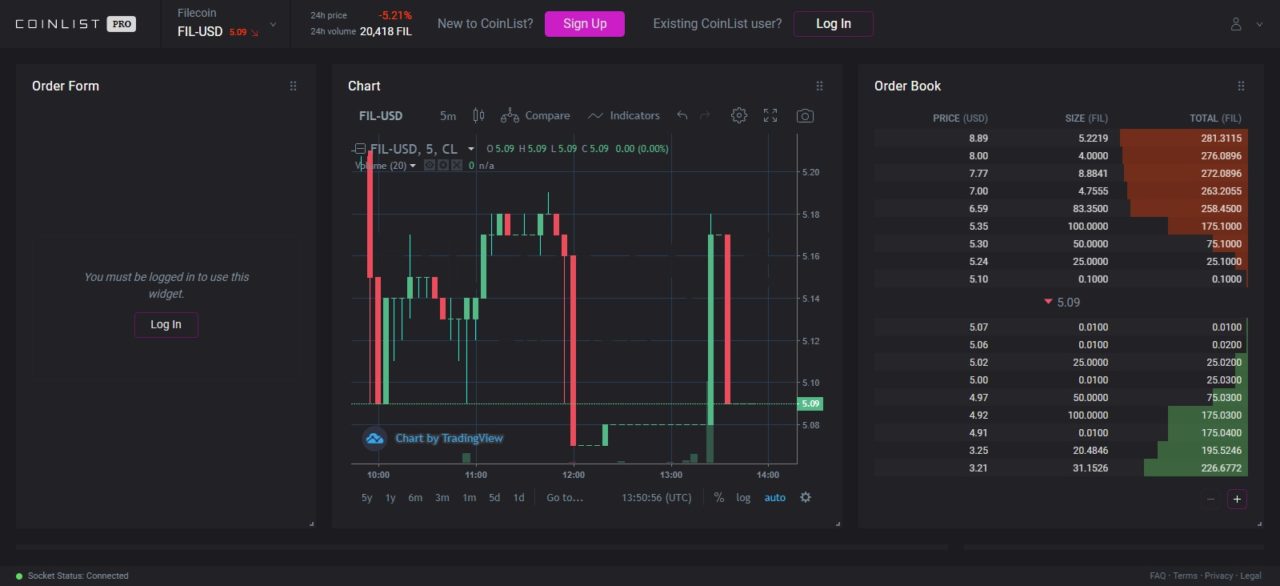Click the Compare symbols icon
This screenshot has width=1280, height=586.
click(x=510, y=116)
